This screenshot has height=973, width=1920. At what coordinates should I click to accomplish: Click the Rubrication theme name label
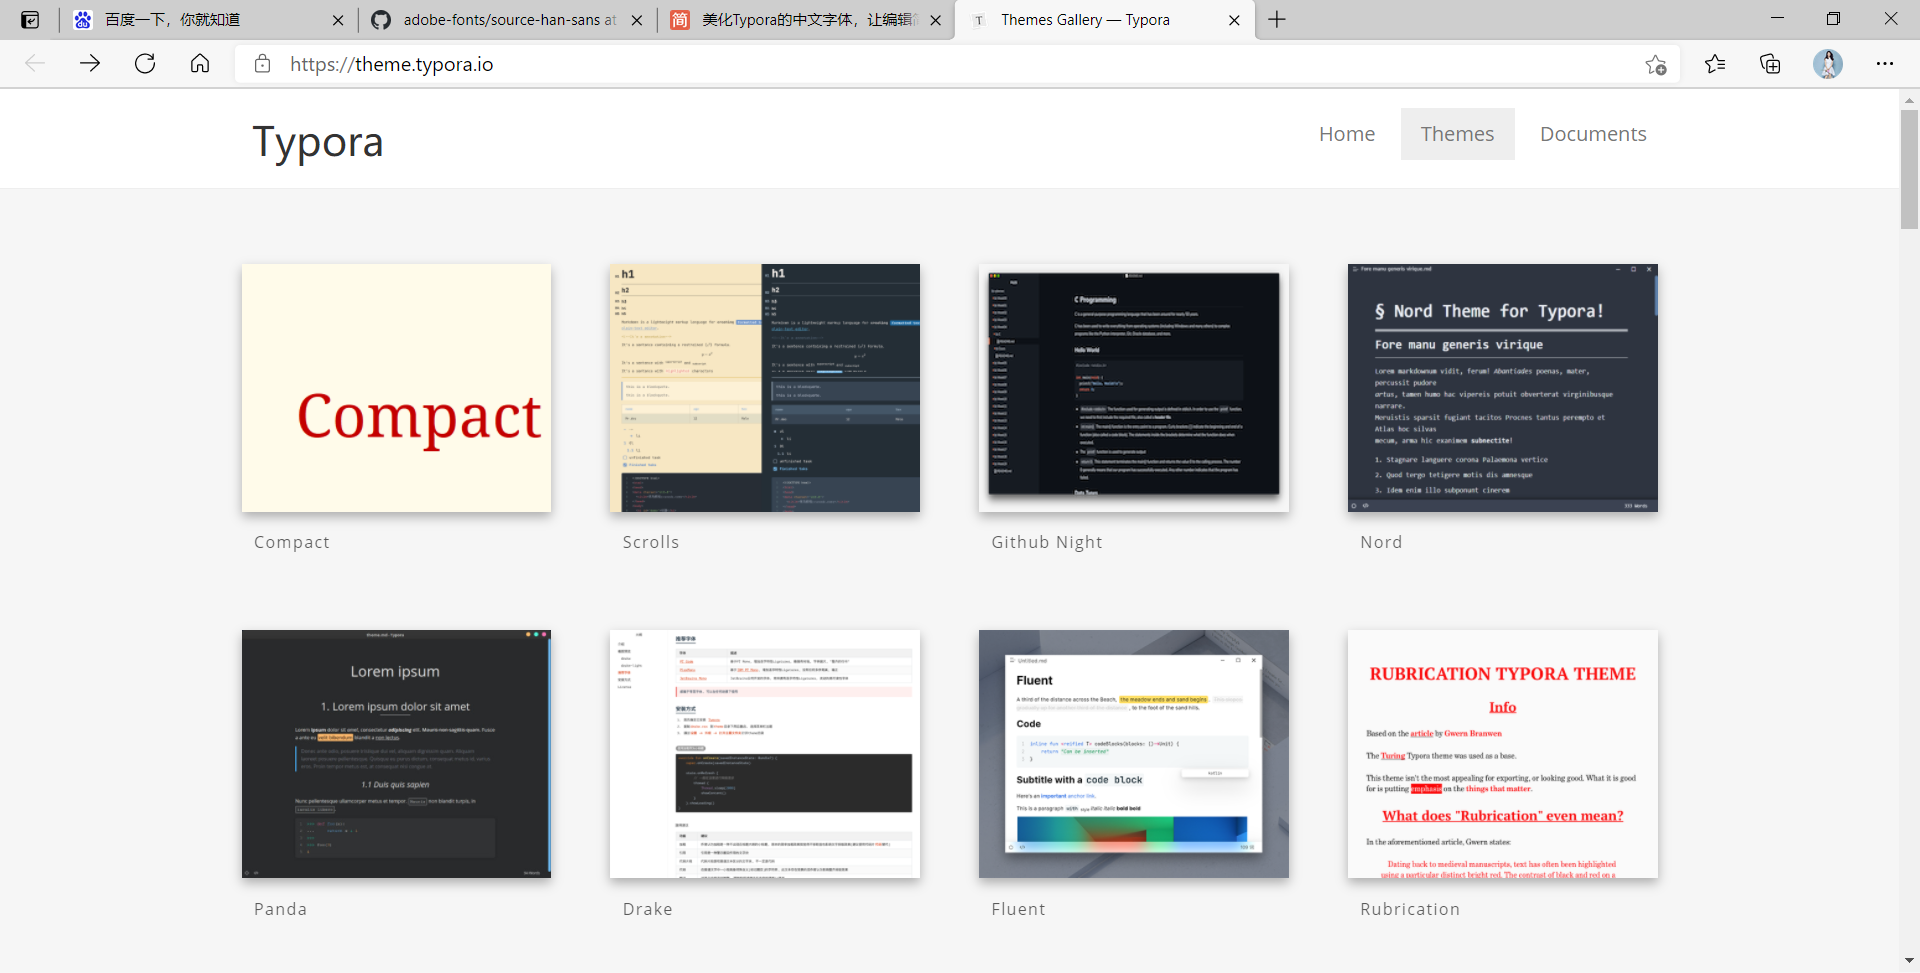[1410, 909]
